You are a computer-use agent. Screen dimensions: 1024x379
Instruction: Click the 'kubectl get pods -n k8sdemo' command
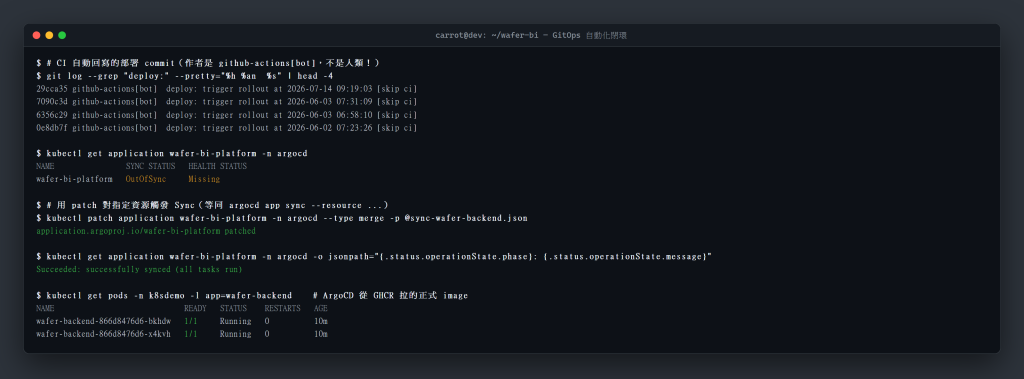164,296
